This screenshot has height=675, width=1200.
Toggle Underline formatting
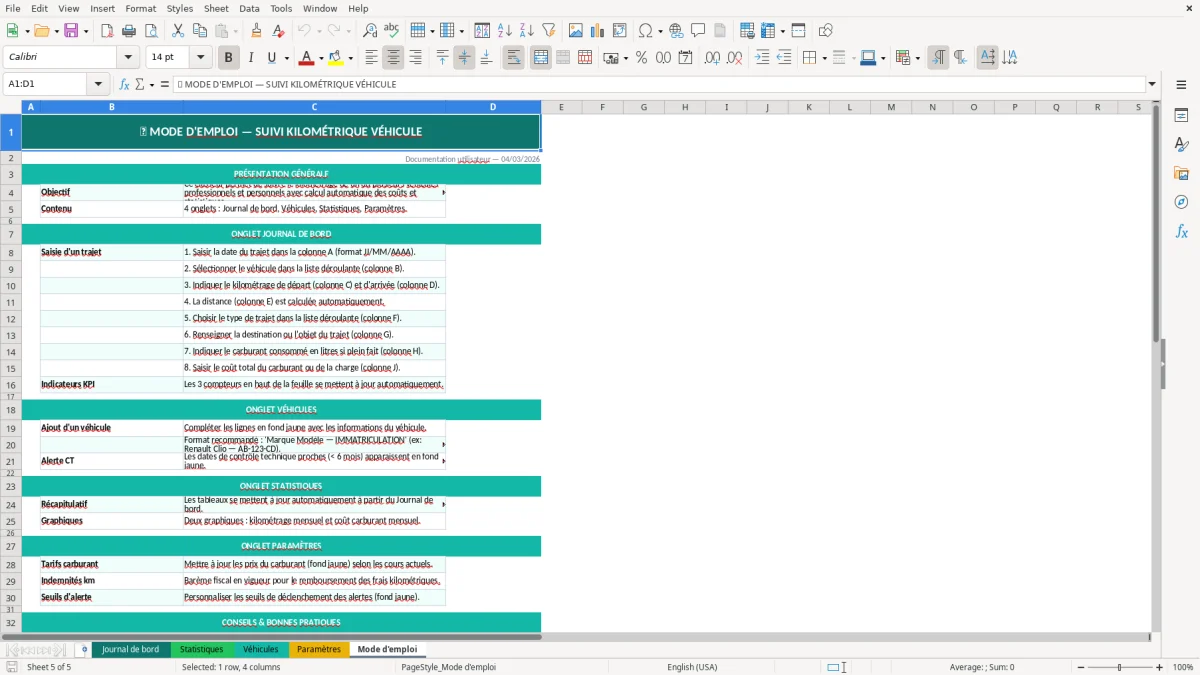272,58
